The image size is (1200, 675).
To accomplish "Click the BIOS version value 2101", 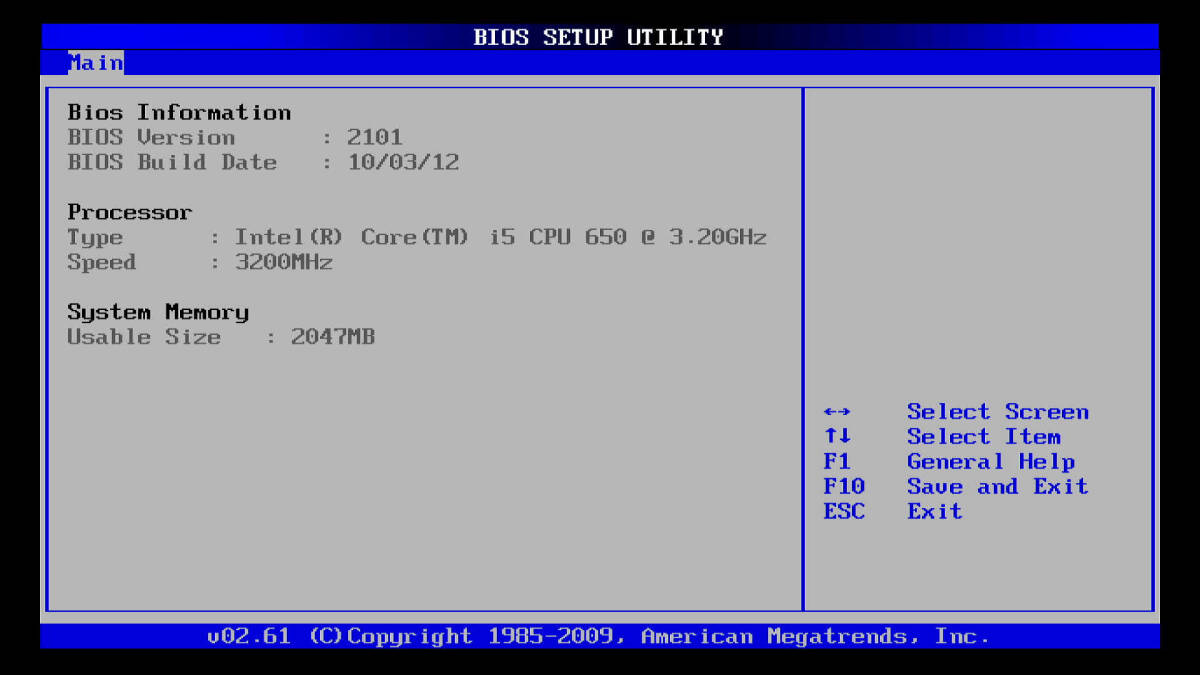I will coord(375,137).
